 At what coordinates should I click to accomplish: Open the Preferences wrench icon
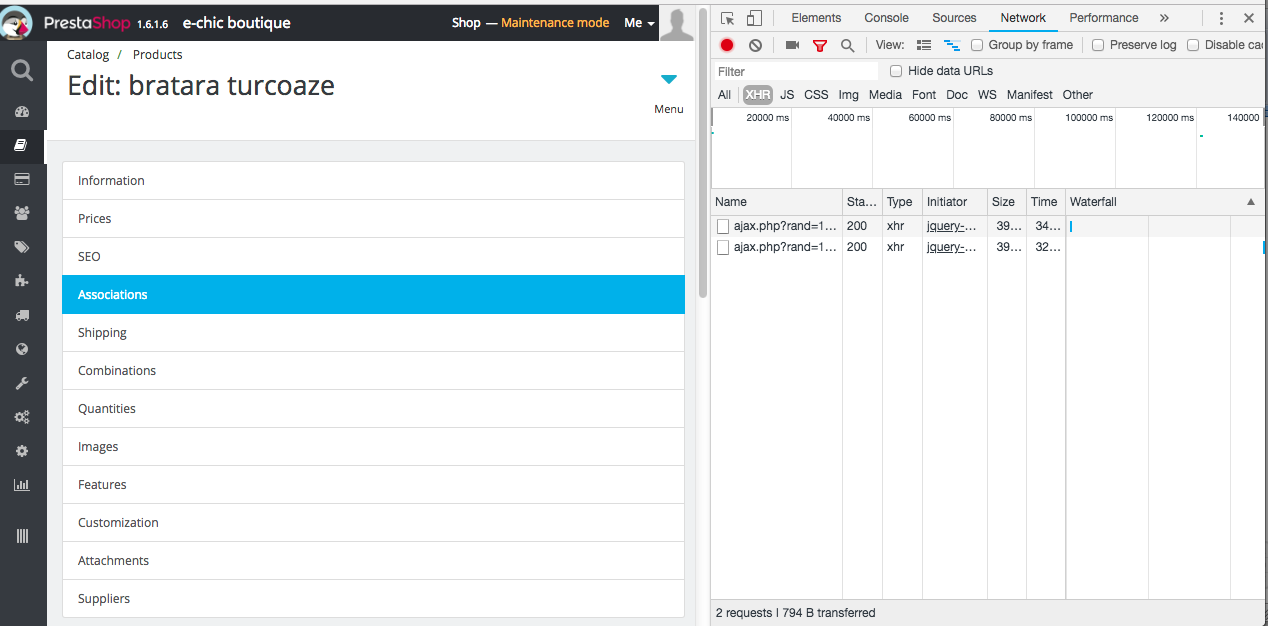[x=22, y=383]
